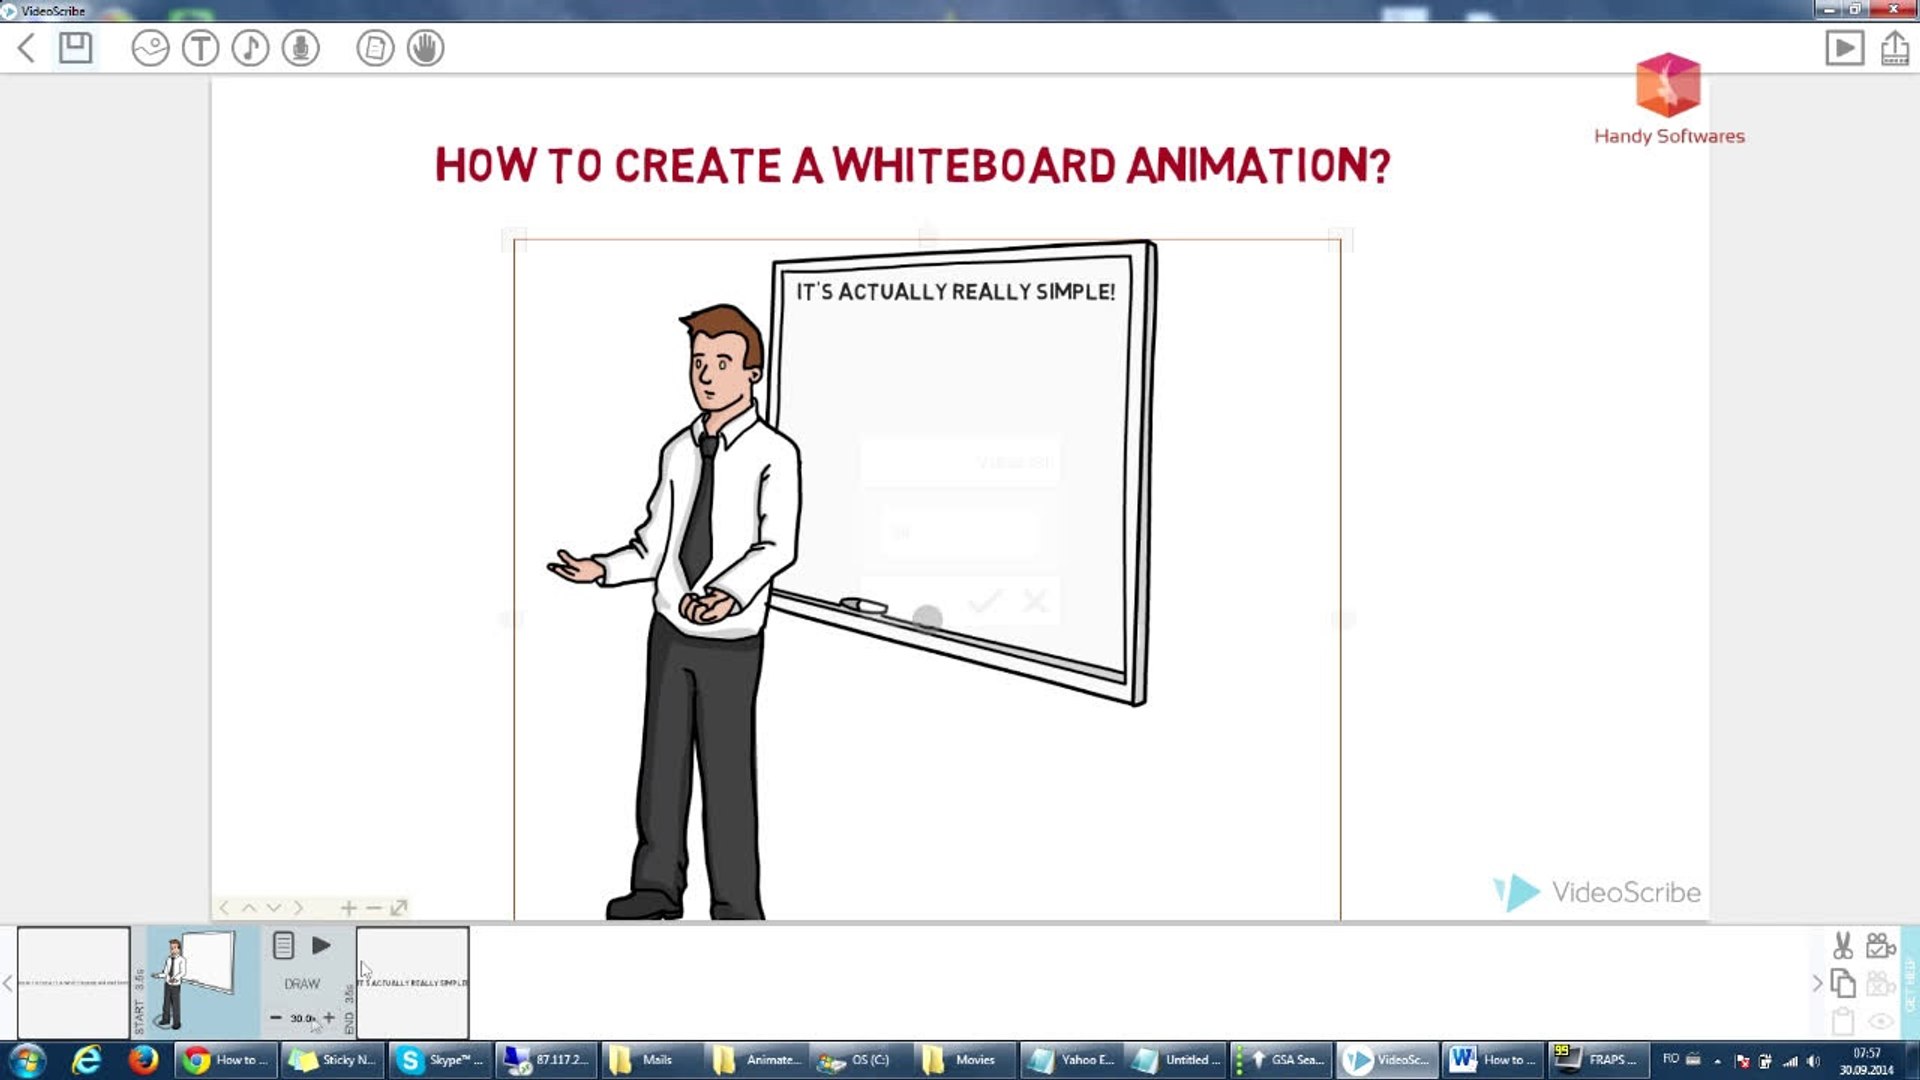Viewport: 1920px width, 1080px height.
Task: Copy the selected element
Action: [1842, 983]
